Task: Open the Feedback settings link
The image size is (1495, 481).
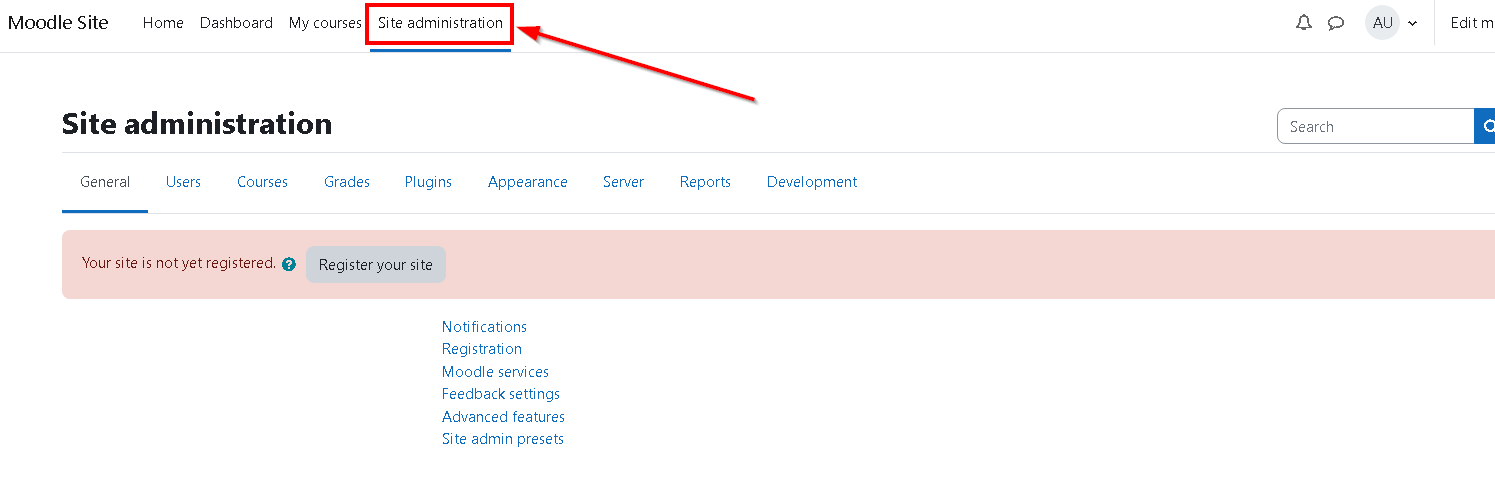Action: click(x=501, y=394)
